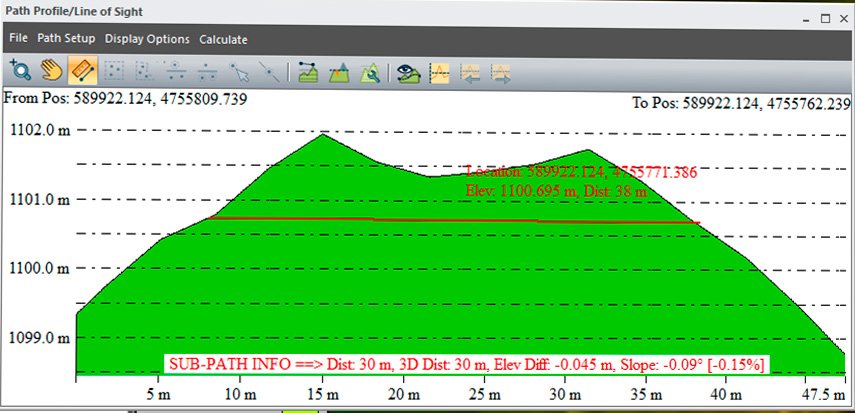Click the grayed-out arrow pointer tool

[x=239, y=71]
